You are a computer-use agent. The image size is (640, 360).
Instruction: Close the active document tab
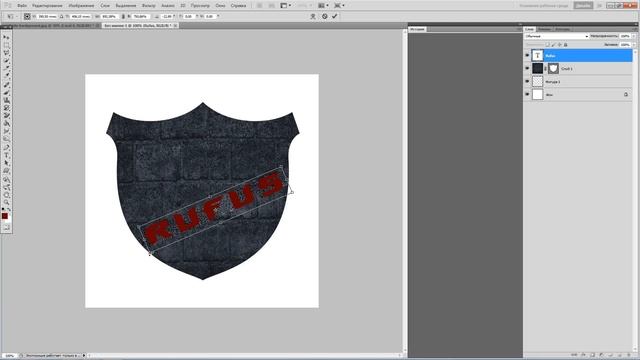[175, 25]
